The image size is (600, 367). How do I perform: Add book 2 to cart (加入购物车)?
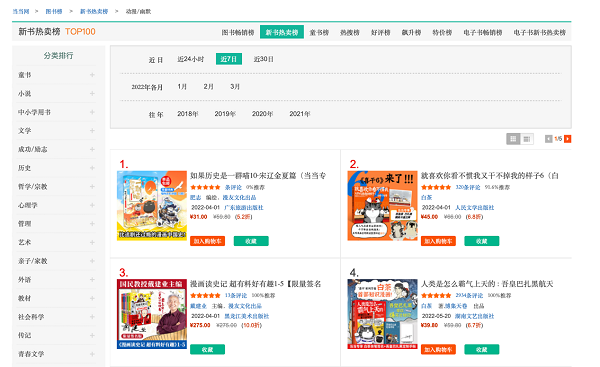click(x=438, y=241)
